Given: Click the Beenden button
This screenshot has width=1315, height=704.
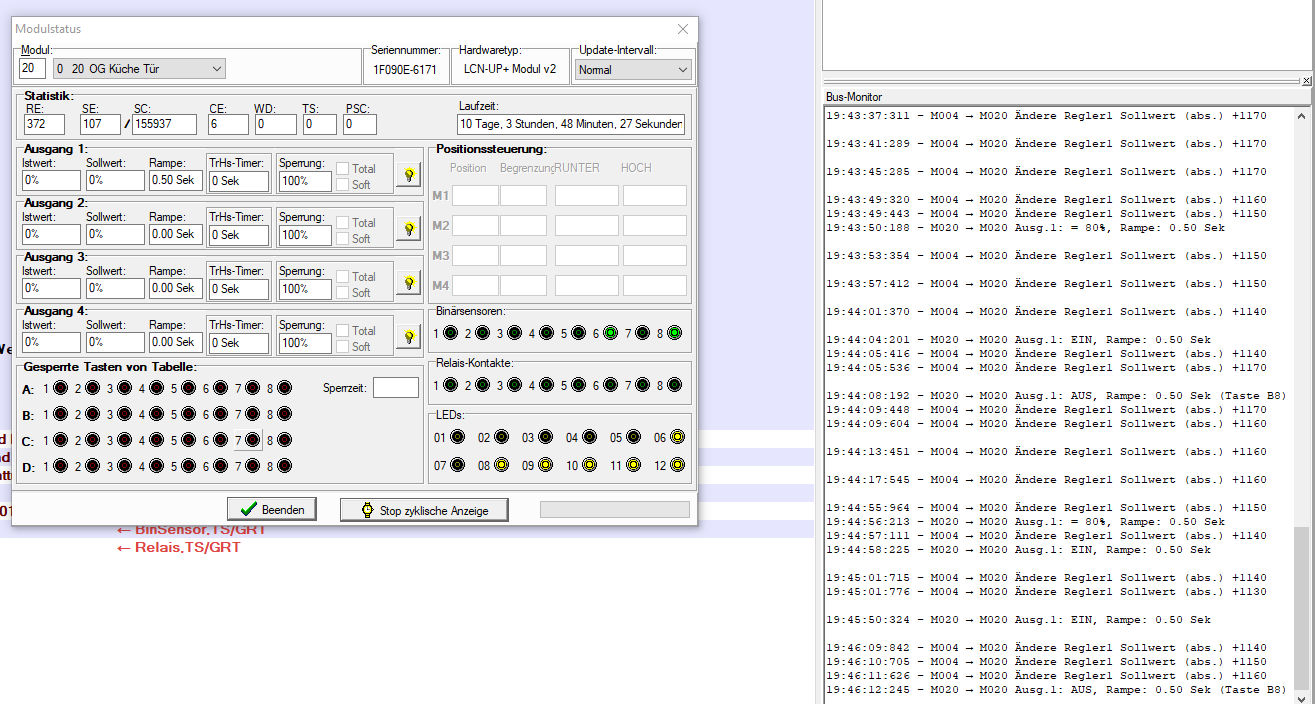Looking at the screenshot, I should (272, 509).
